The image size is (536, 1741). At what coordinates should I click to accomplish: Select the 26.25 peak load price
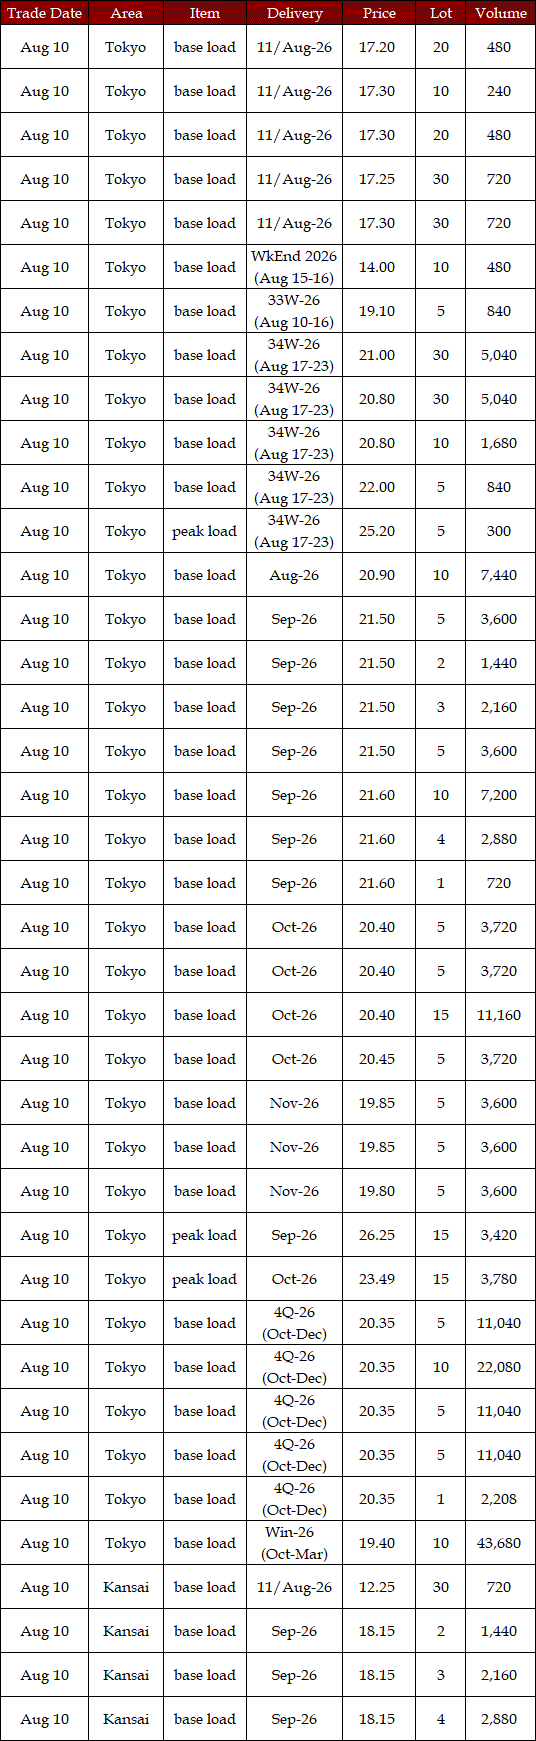(x=377, y=1235)
